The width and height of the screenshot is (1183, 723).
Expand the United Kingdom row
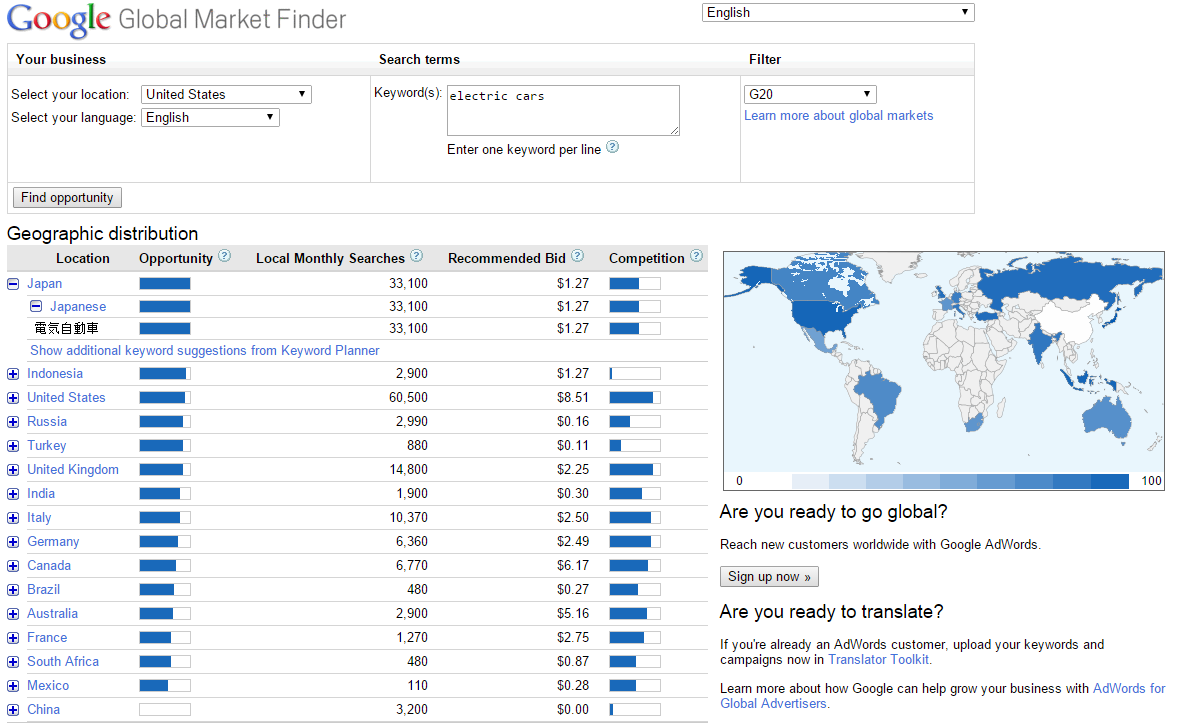point(13,470)
